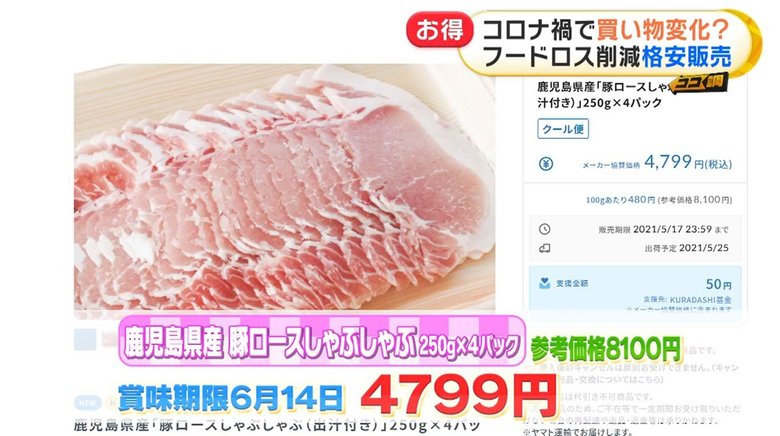Click the clock icon next to 販売期限
Screen dimensions: 780x436
(x=545, y=229)
